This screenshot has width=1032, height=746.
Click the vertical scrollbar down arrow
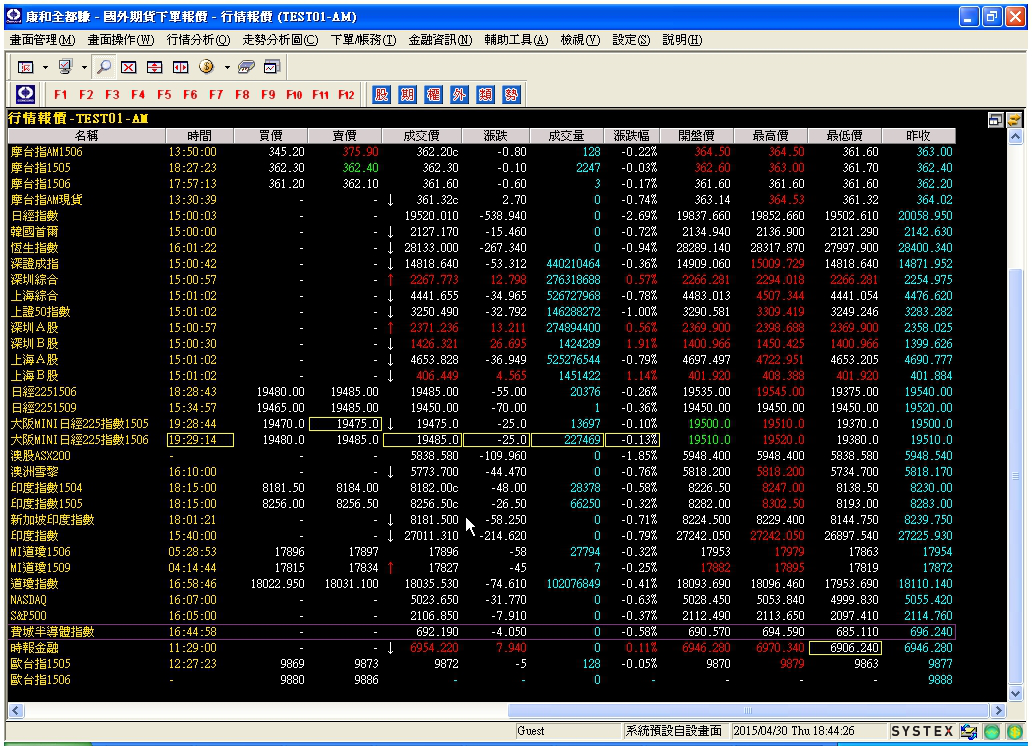pos(1016,693)
